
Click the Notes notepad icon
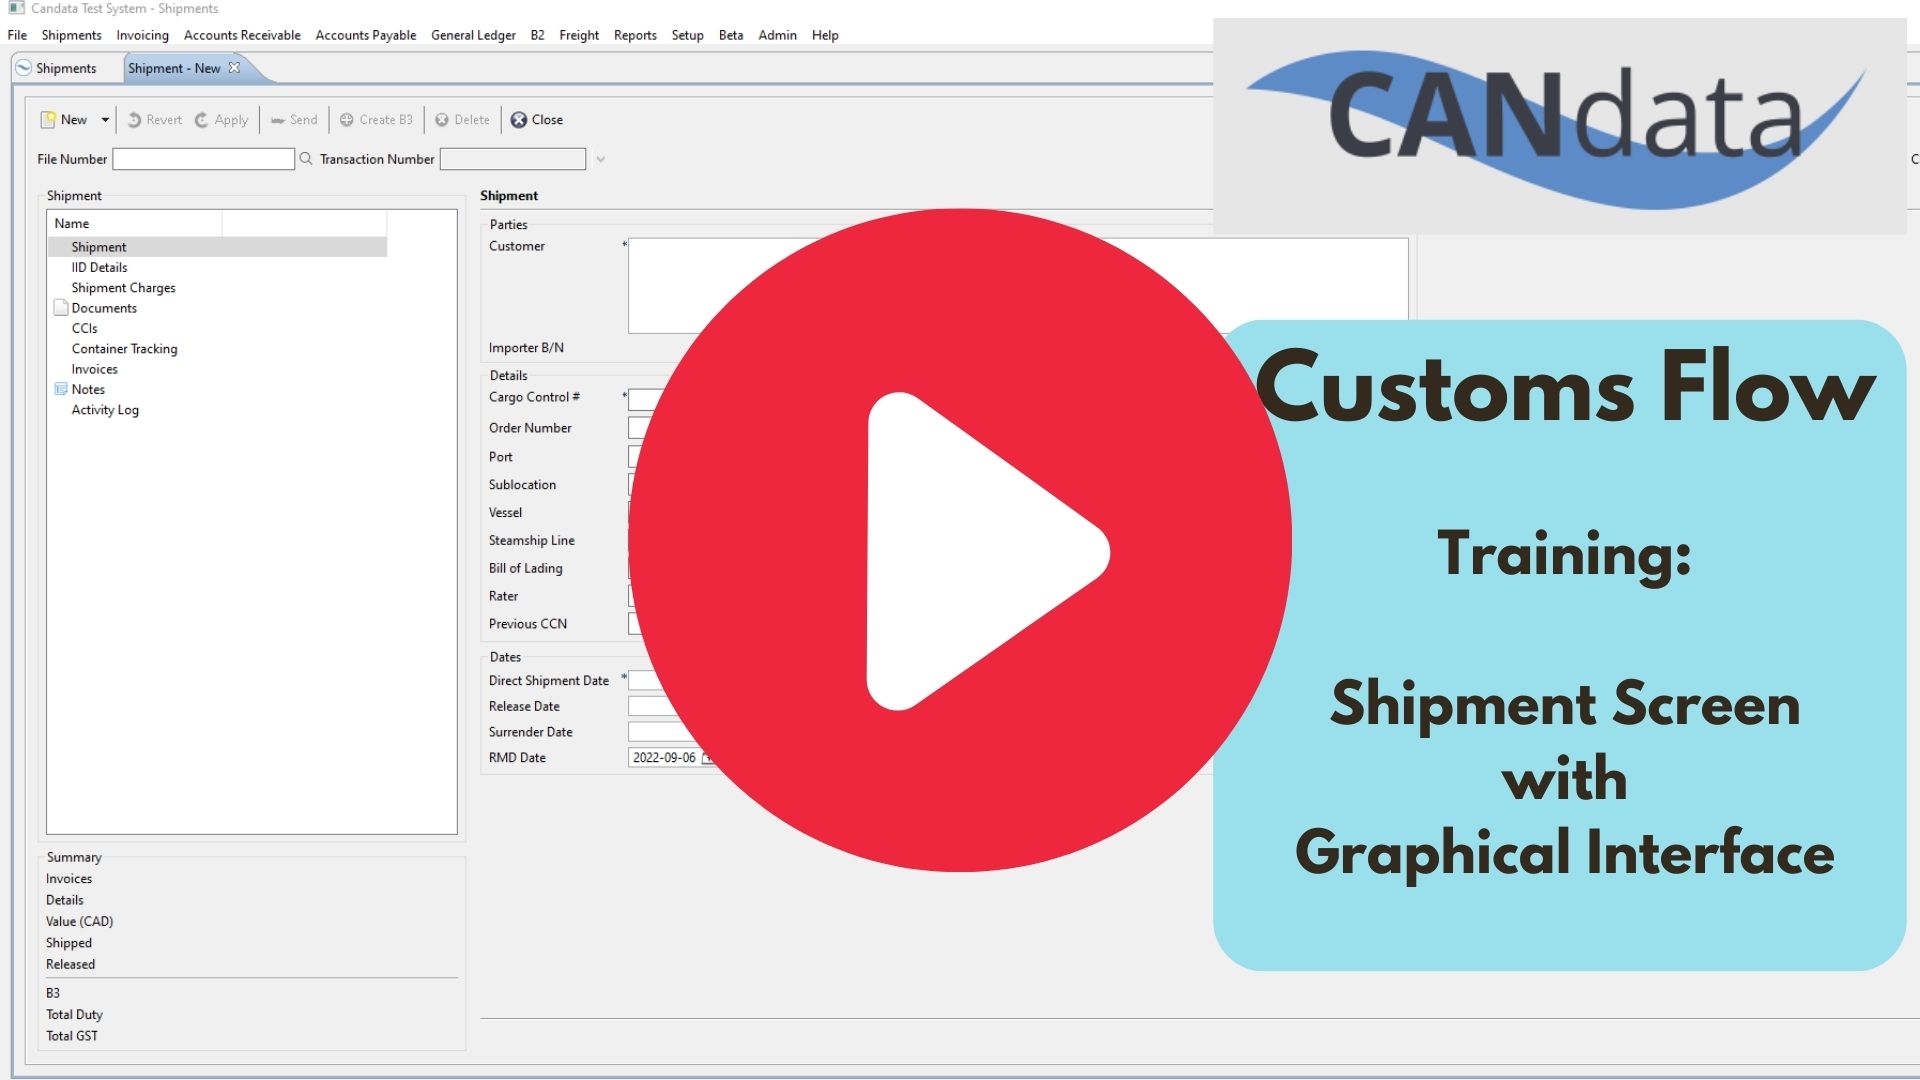61,389
